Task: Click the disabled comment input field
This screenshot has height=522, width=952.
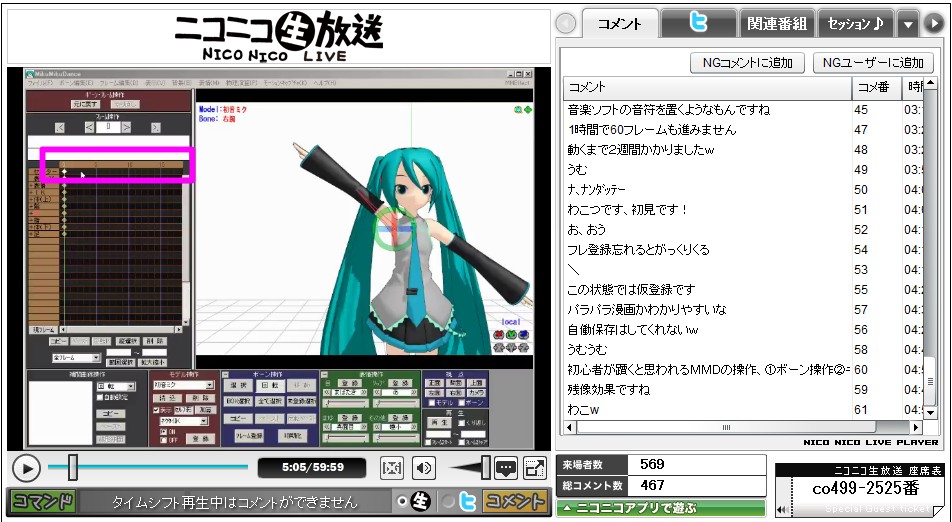Action: pyautogui.click(x=234, y=502)
